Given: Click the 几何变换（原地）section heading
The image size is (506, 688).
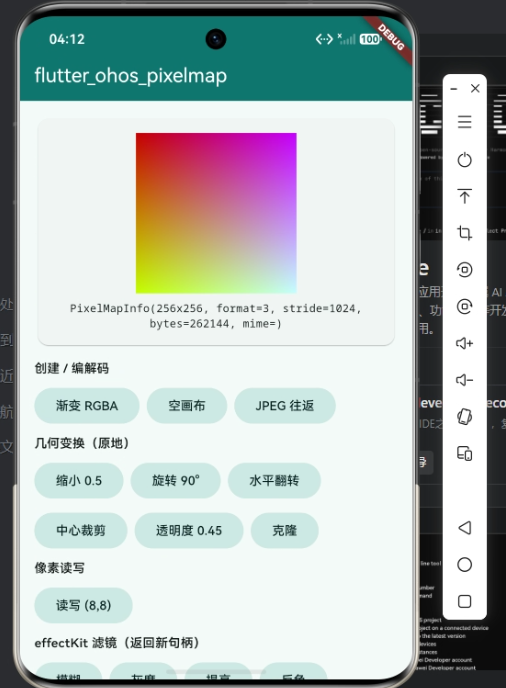Looking at the screenshot, I should click(x=82, y=443).
